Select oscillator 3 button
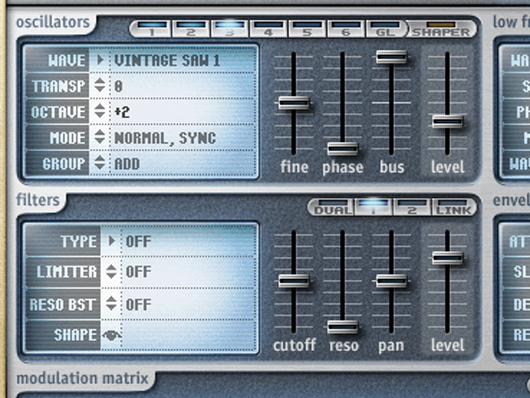530x398 pixels. click(x=230, y=29)
